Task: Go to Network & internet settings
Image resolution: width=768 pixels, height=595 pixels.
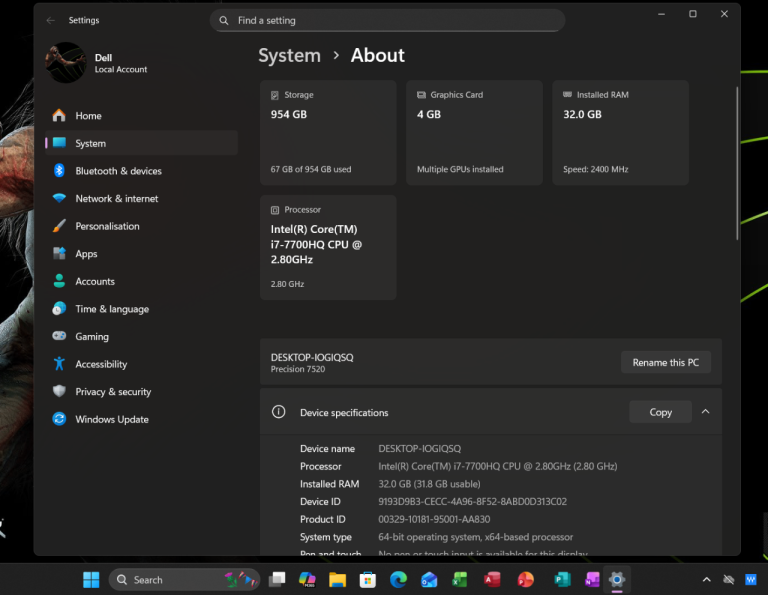Action: point(116,199)
